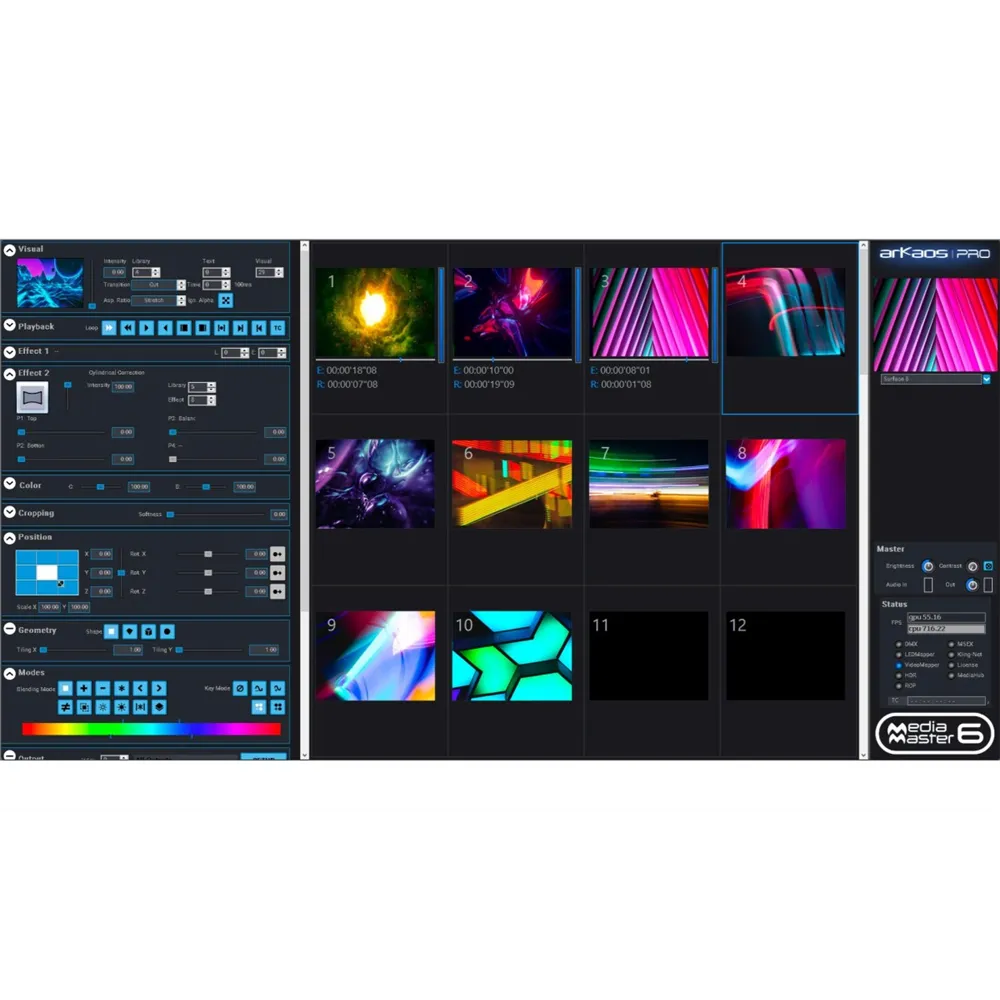Select the not-equal difference Blending Mode icon
1000x1000 pixels.
click(65, 707)
